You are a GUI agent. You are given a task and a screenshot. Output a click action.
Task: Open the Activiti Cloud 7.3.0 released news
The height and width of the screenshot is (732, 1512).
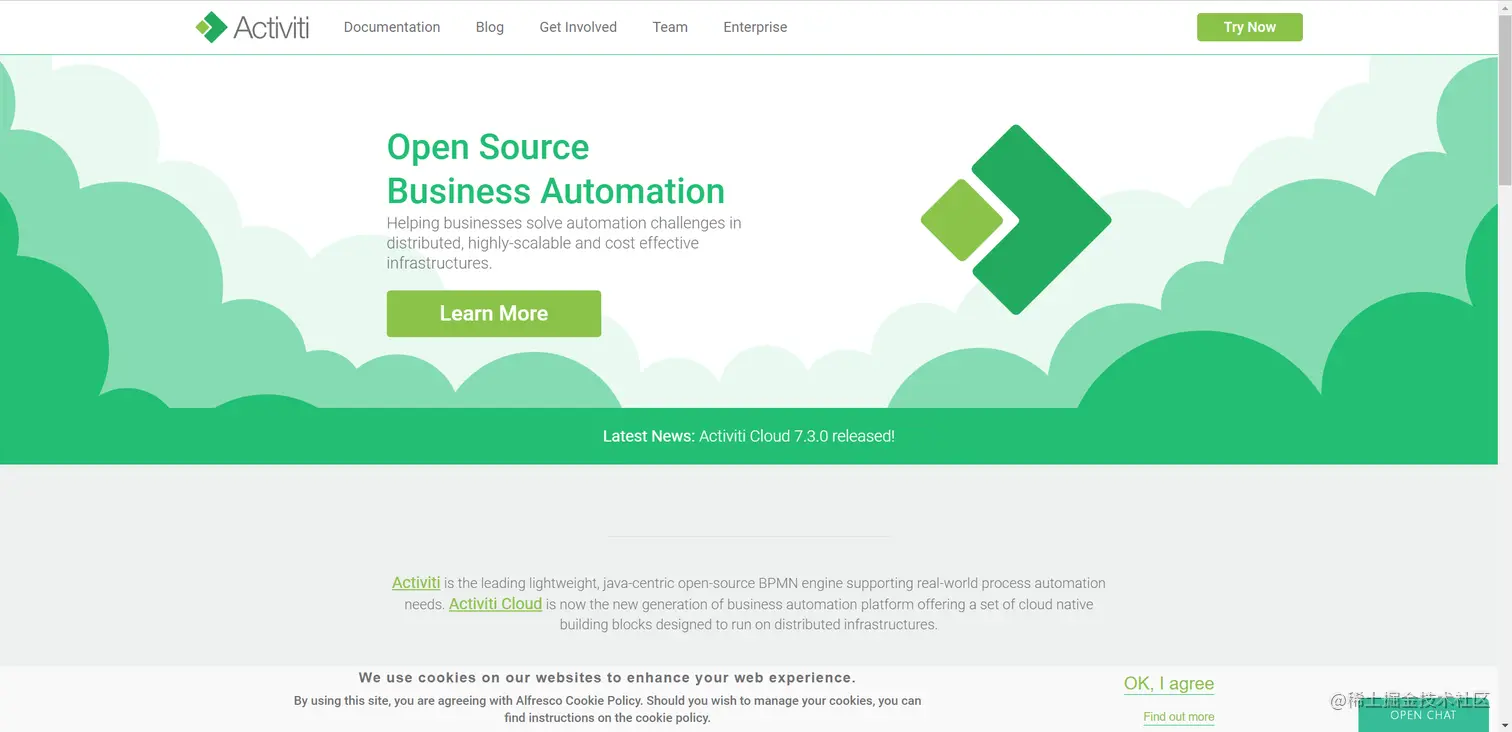797,436
